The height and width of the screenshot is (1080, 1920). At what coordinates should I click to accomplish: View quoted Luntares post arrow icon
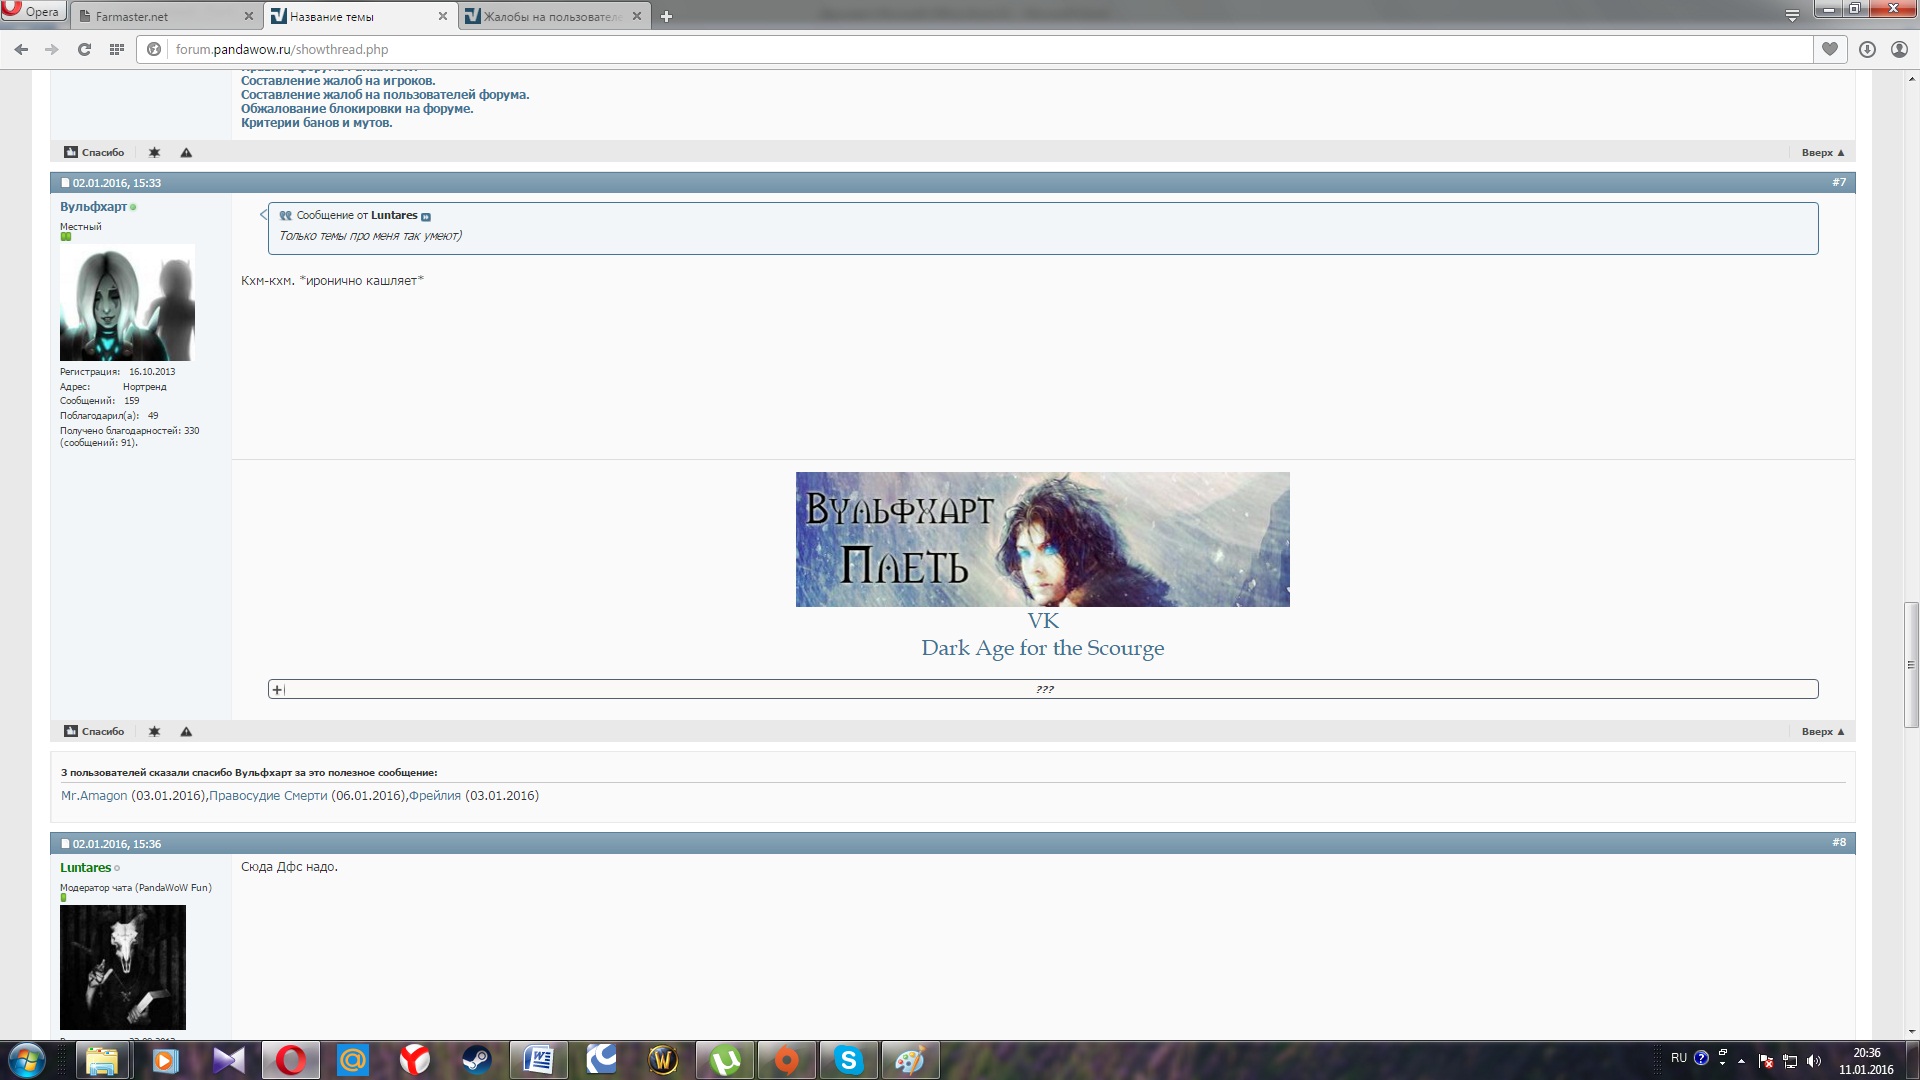point(426,216)
